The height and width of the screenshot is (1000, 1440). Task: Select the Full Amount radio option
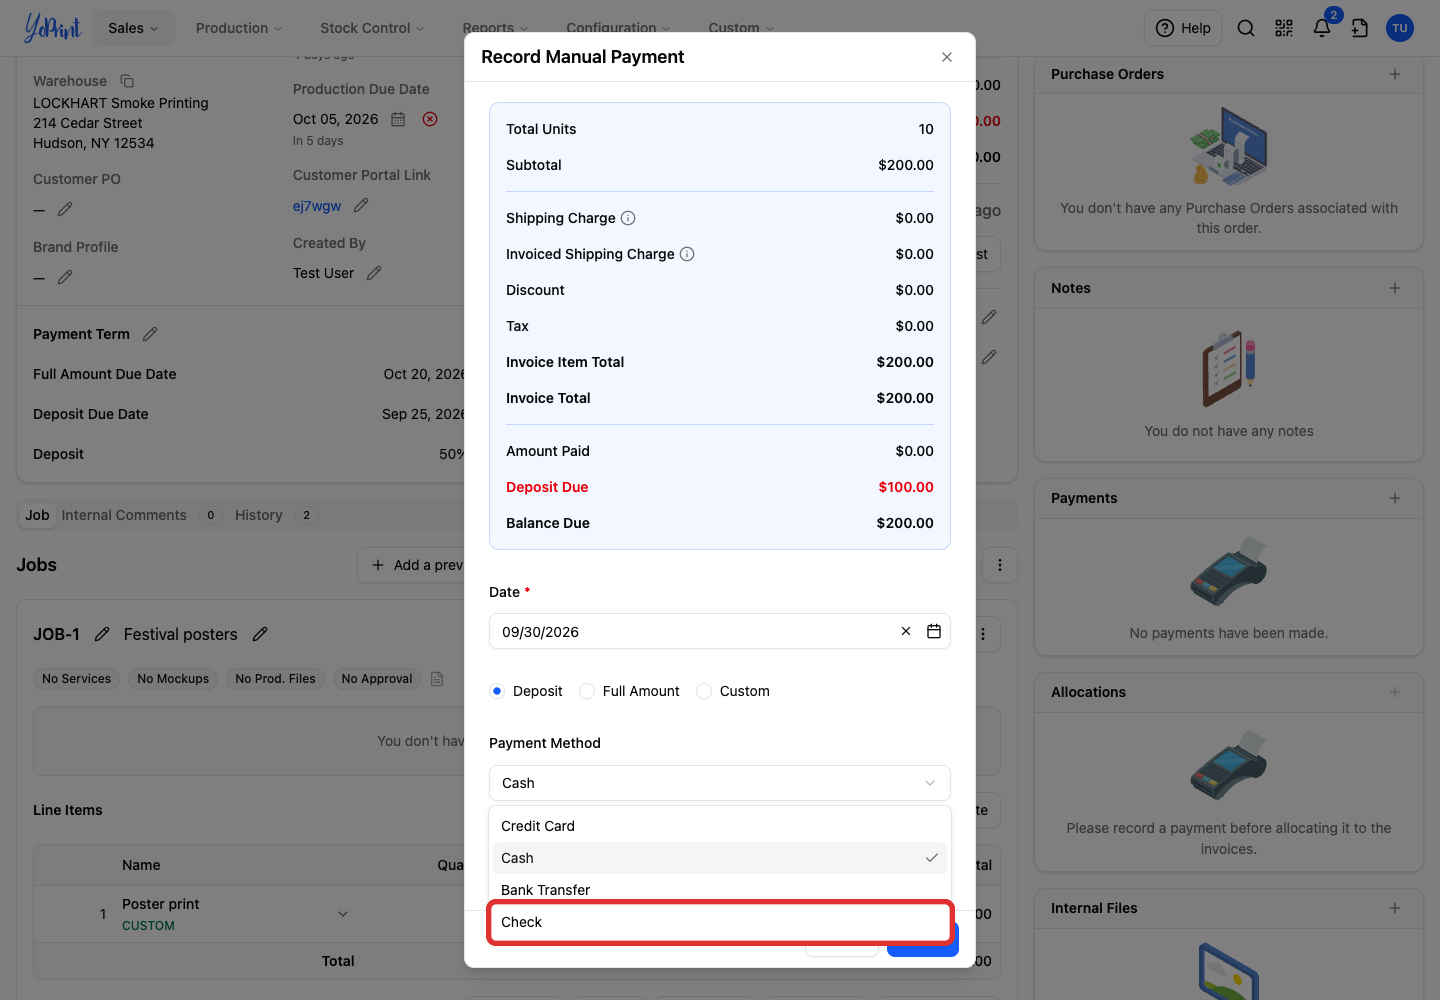coord(587,691)
